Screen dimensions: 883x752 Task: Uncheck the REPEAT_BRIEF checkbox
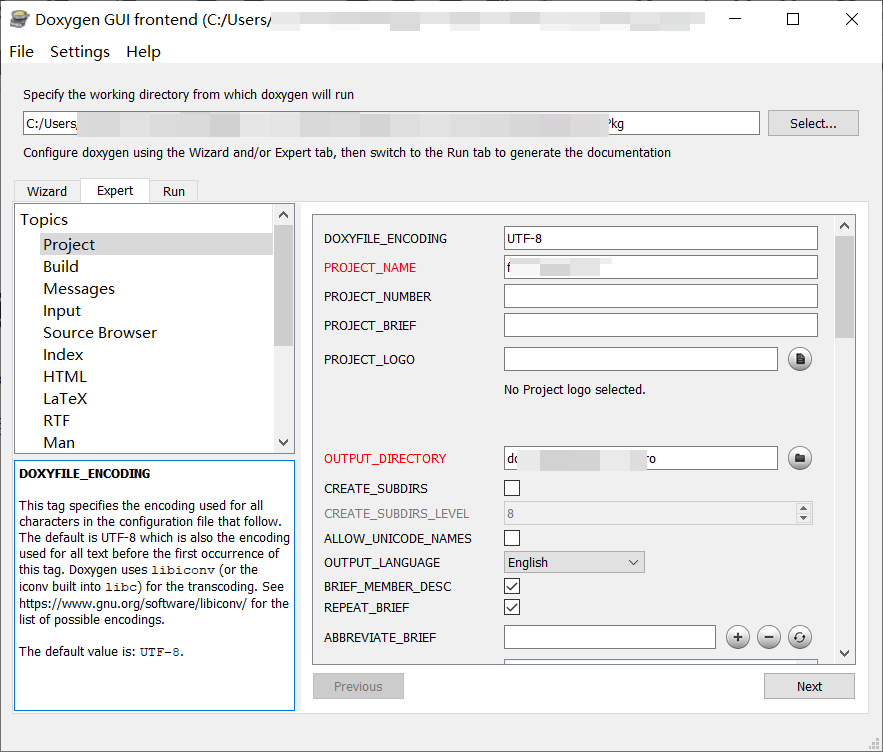click(512, 607)
